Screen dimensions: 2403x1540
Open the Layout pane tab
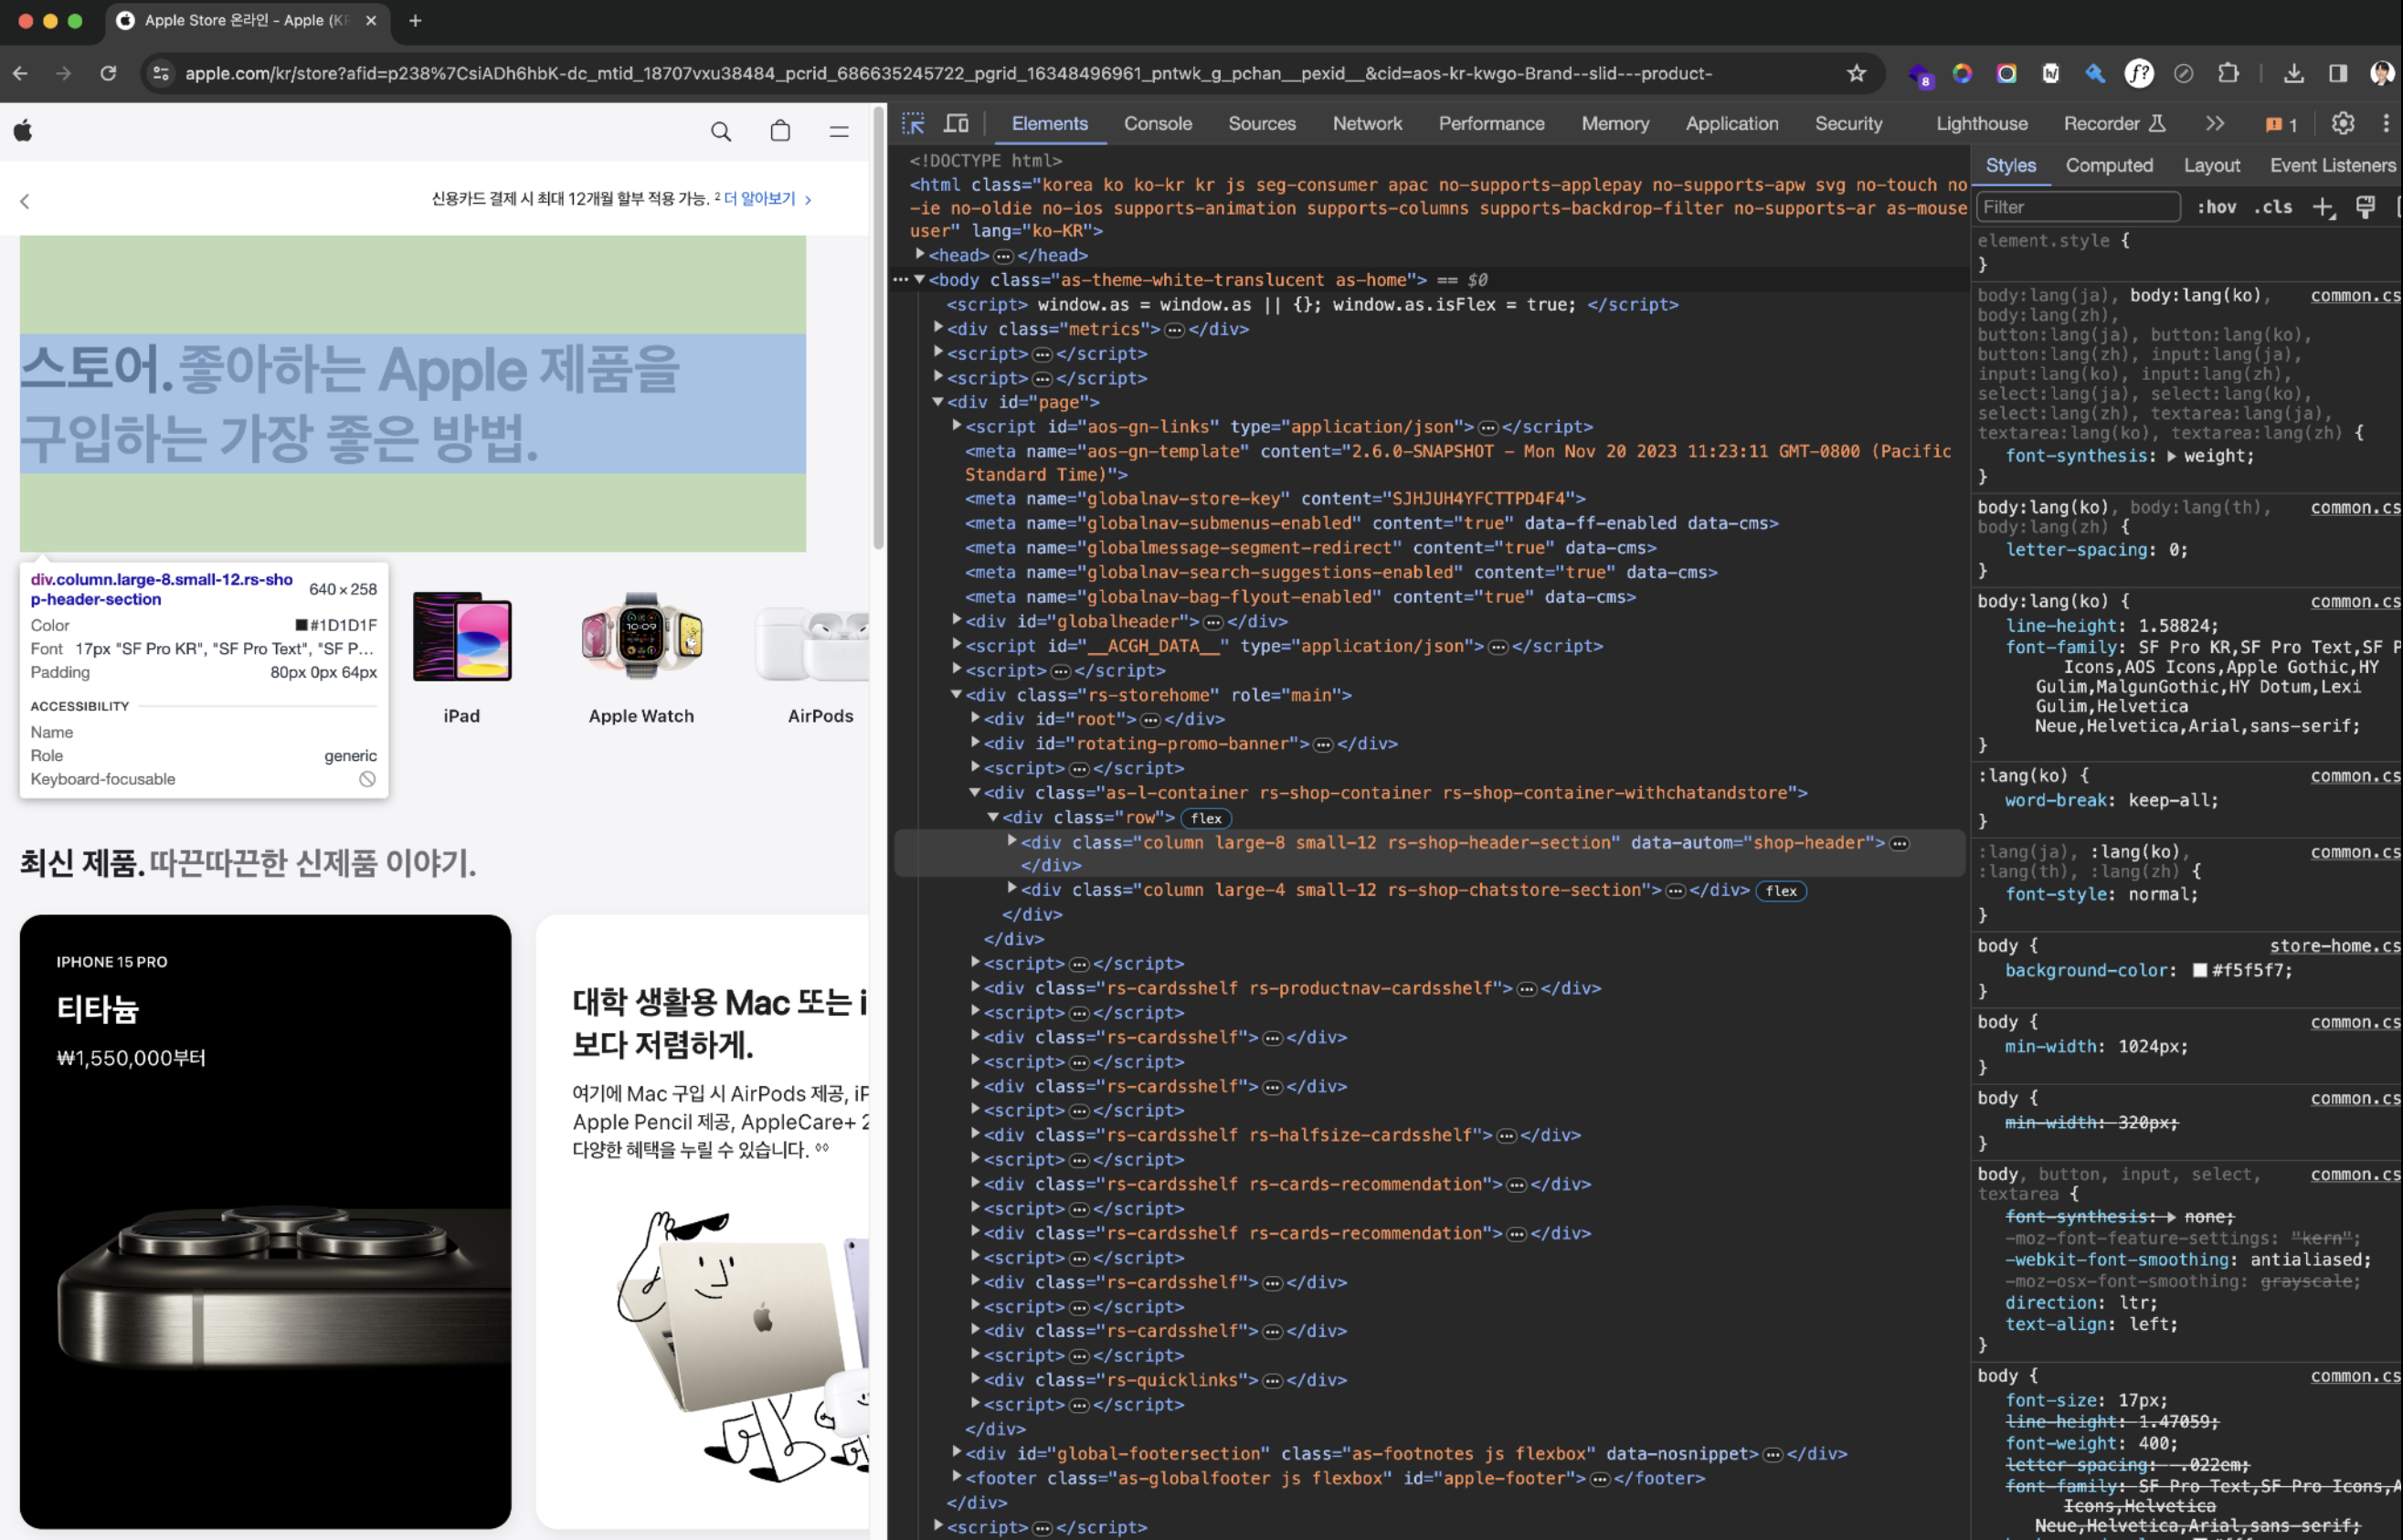[2211, 166]
